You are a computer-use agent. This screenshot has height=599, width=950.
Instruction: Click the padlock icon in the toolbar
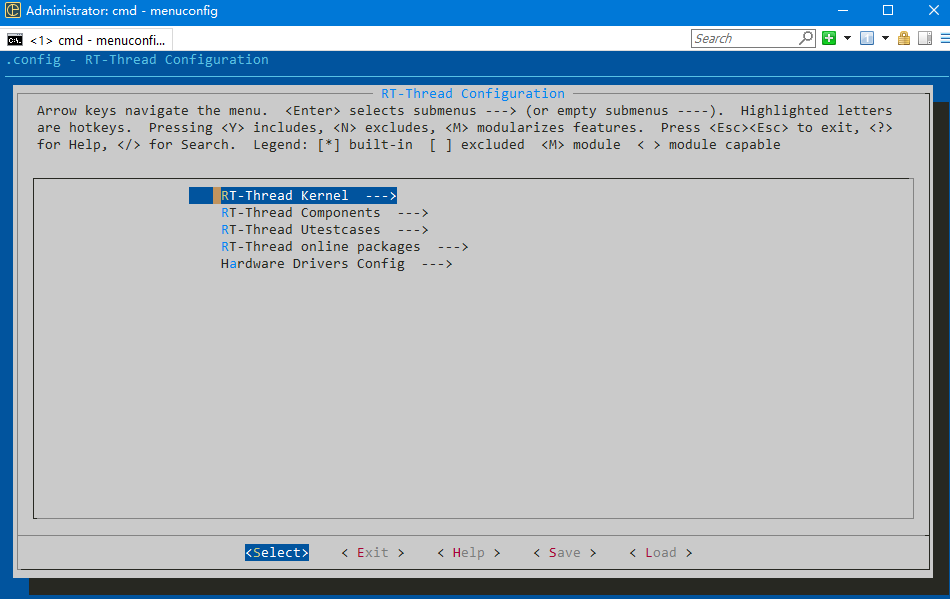pyautogui.click(x=904, y=38)
